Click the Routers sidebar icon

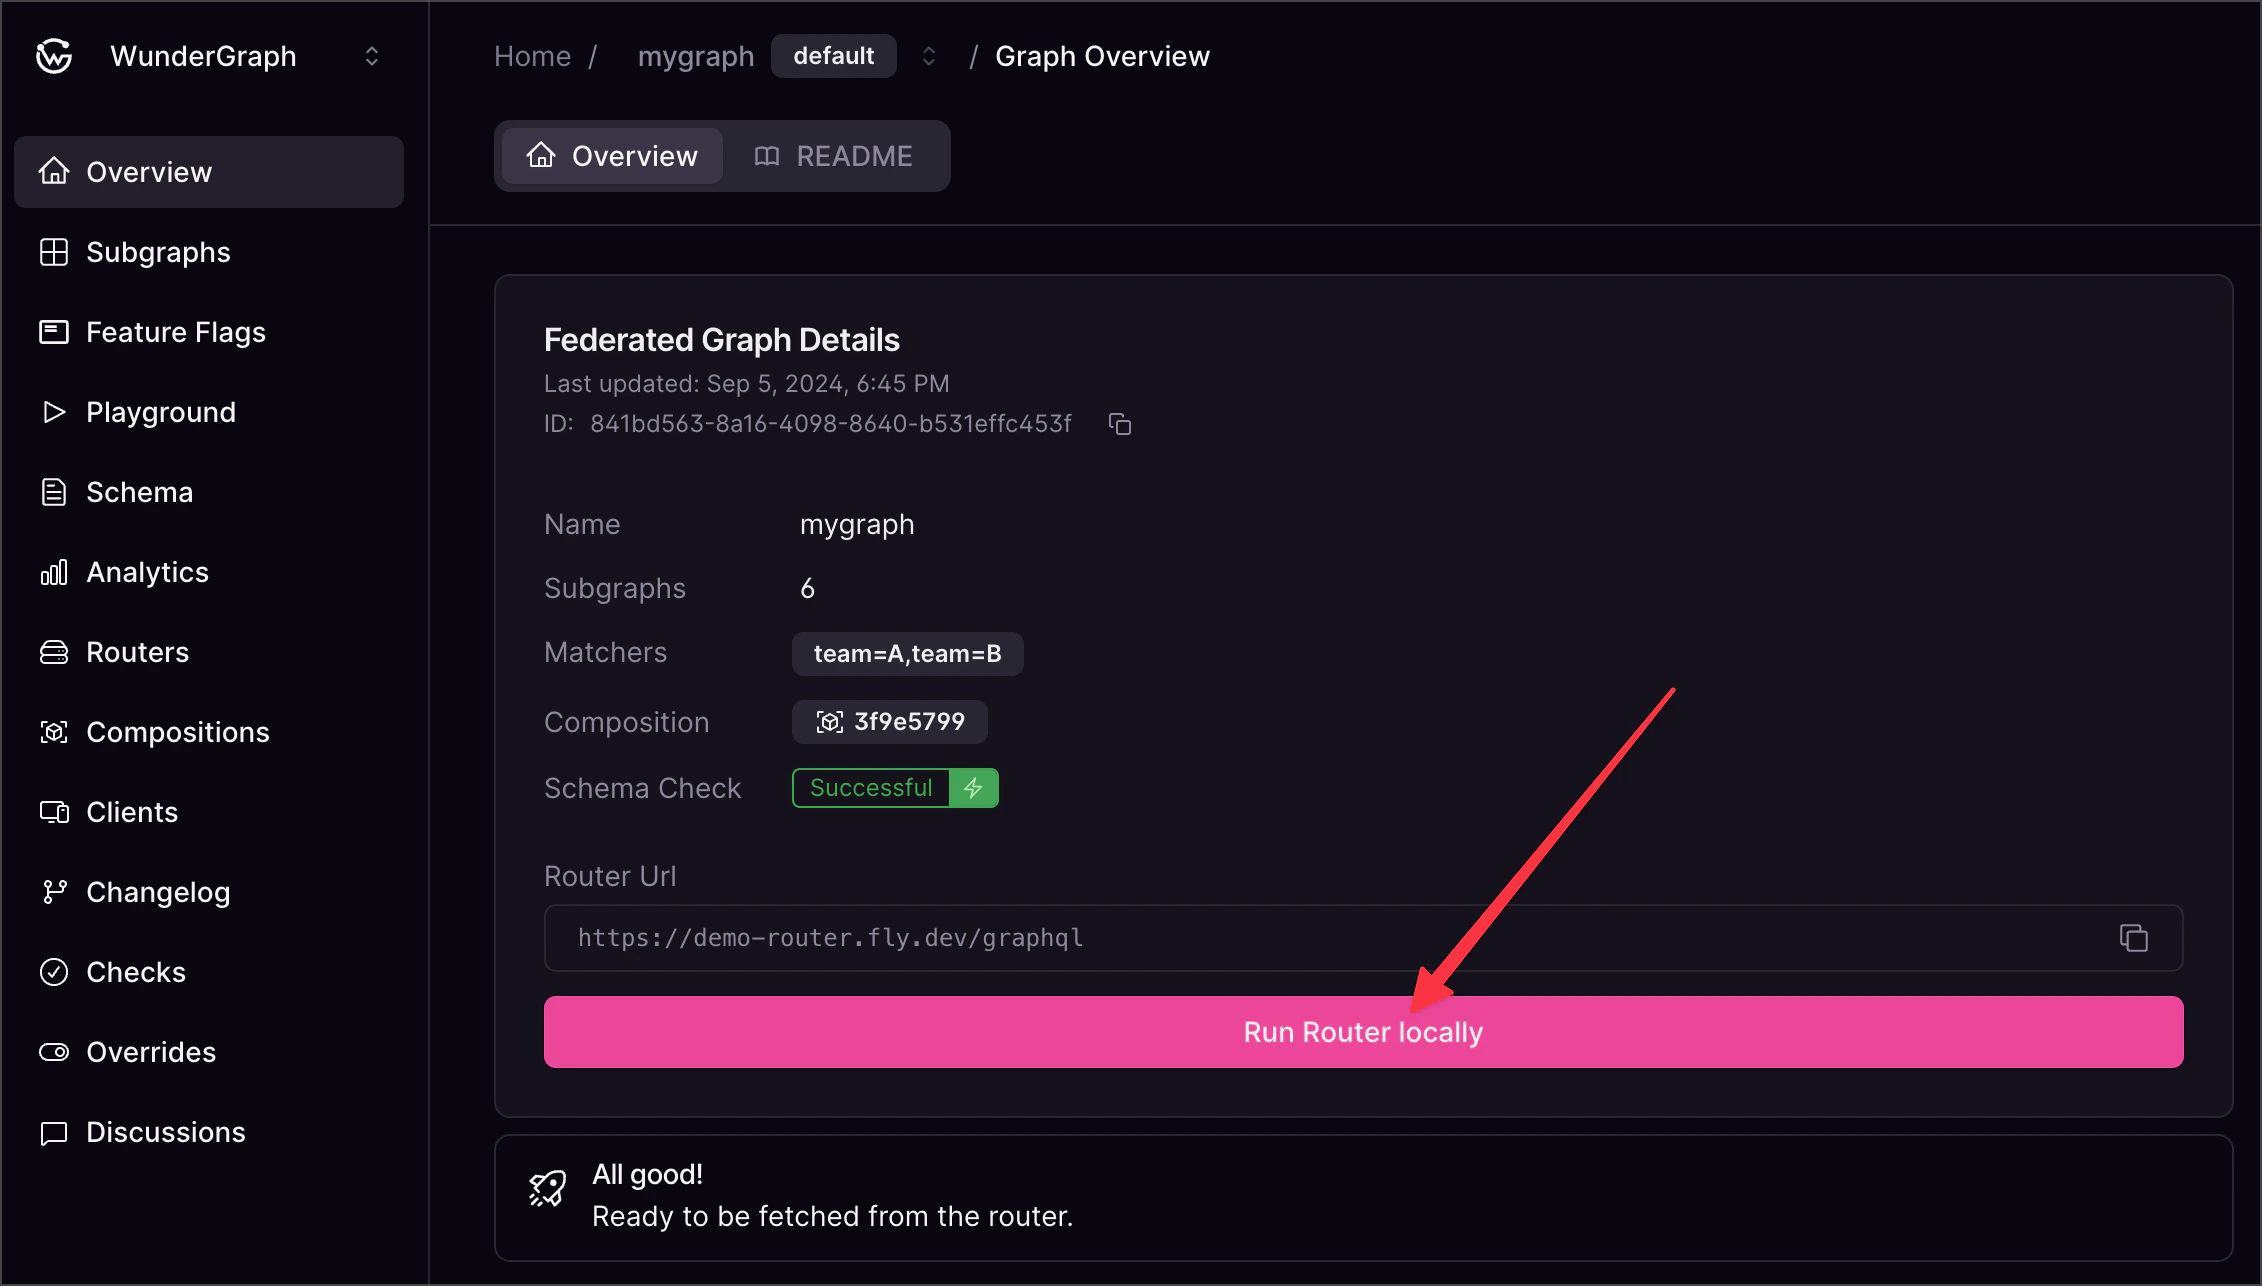(x=53, y=652)
